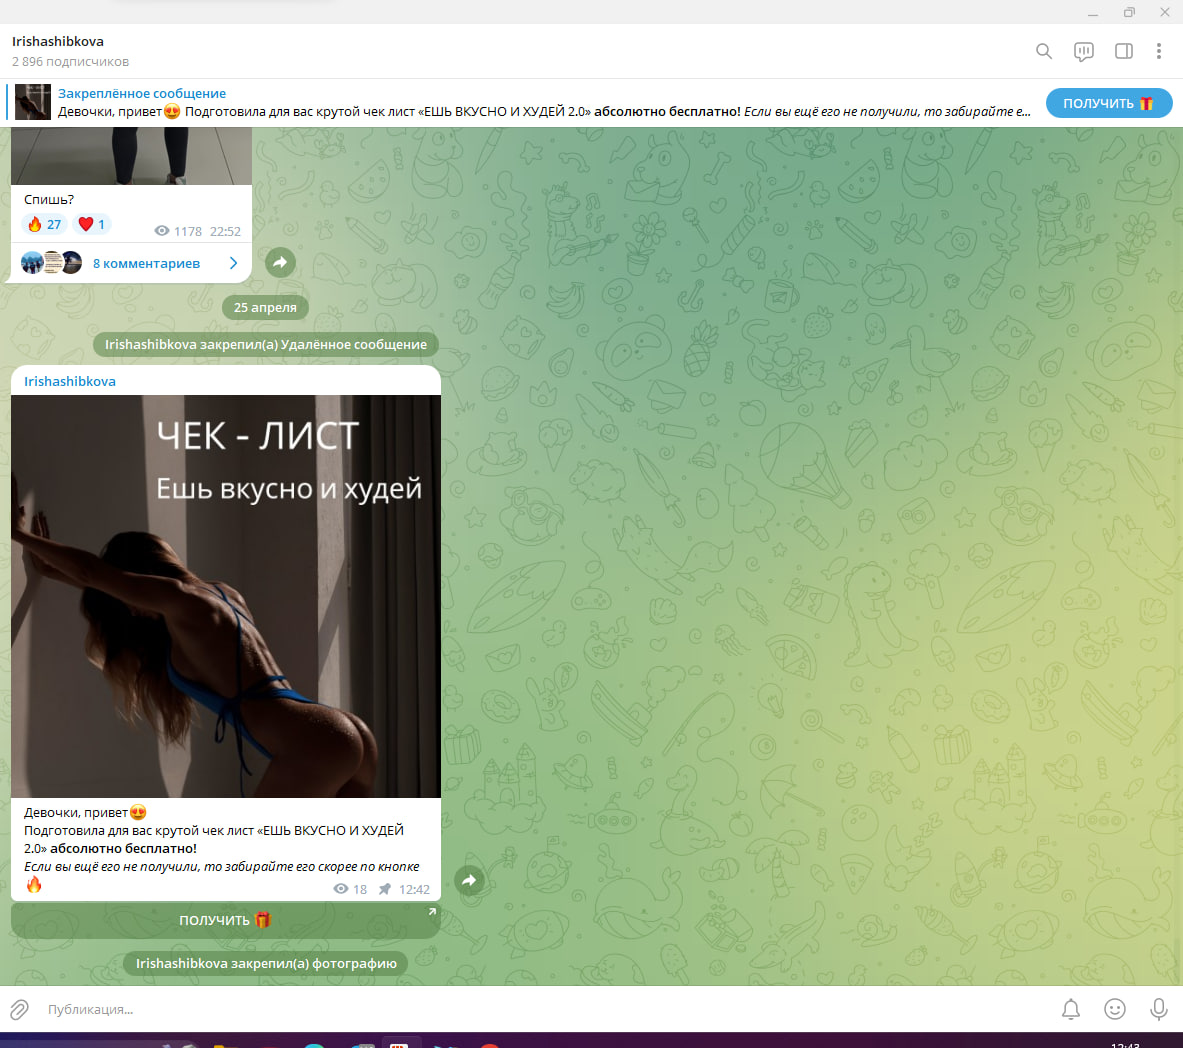Forward the Спишь? post with share arrow
This screenshot has height=1048, width=1183.
(x=280, y=263)
